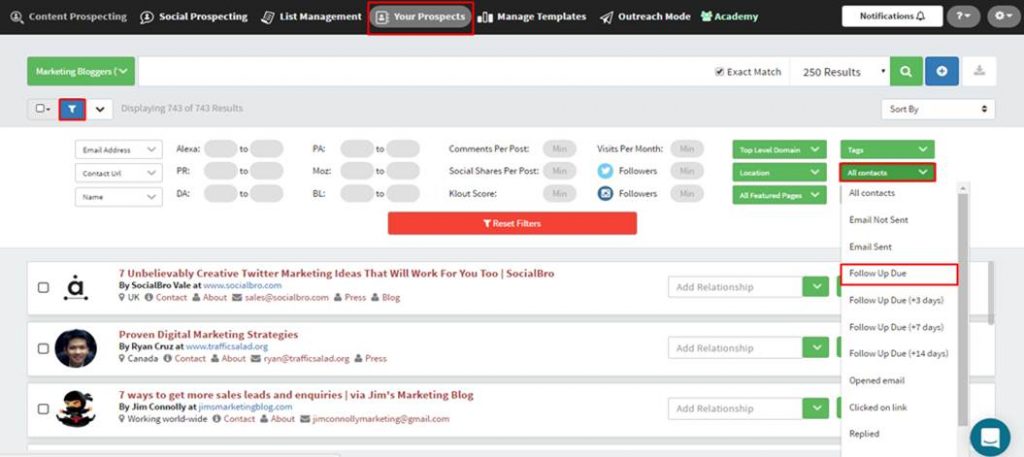Click the Comments Per Post Min field
Screen dimensions: 1024x457
tap(560, 149)
